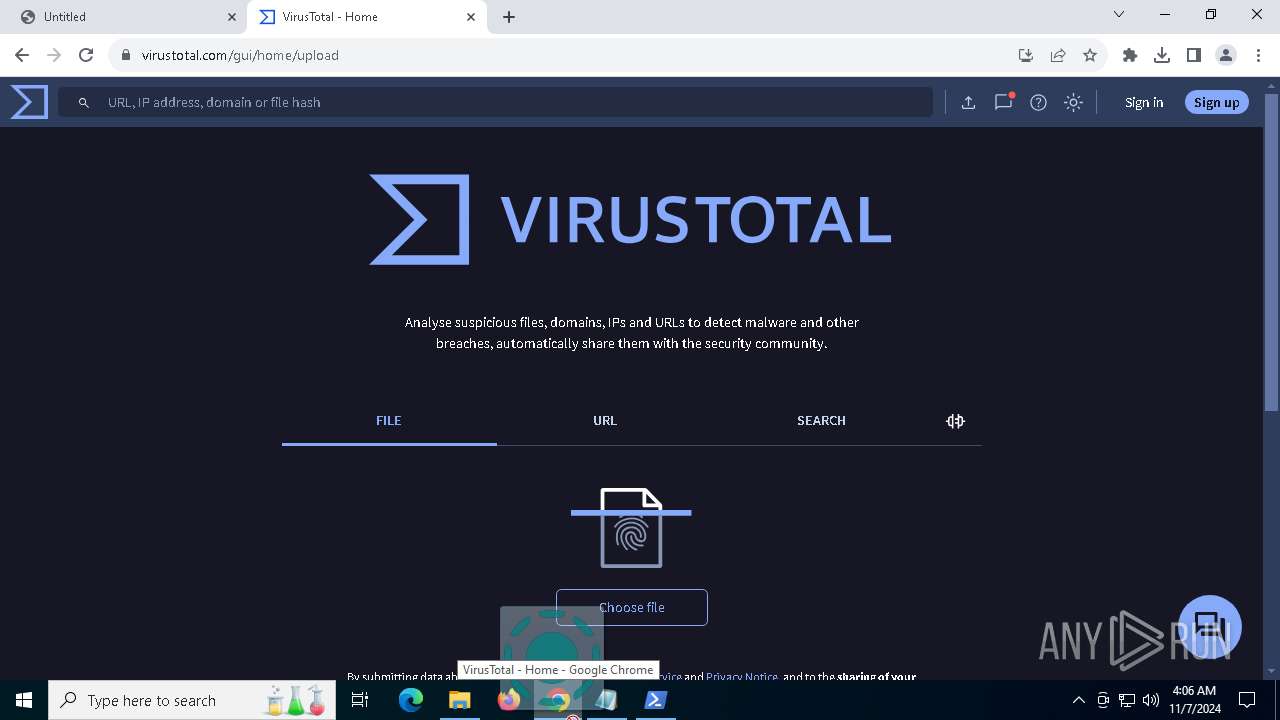Open the notifications speech bubble icon
The image size is (1280, 720).
1003,102
